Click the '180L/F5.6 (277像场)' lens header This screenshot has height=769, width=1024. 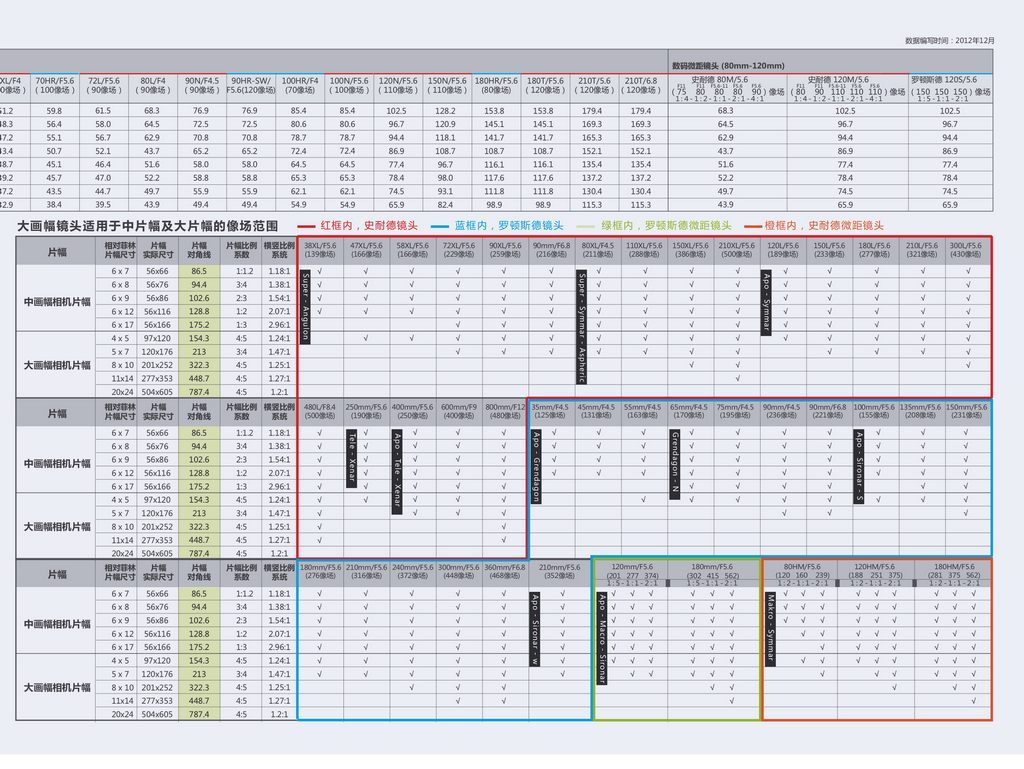point(875,249)
